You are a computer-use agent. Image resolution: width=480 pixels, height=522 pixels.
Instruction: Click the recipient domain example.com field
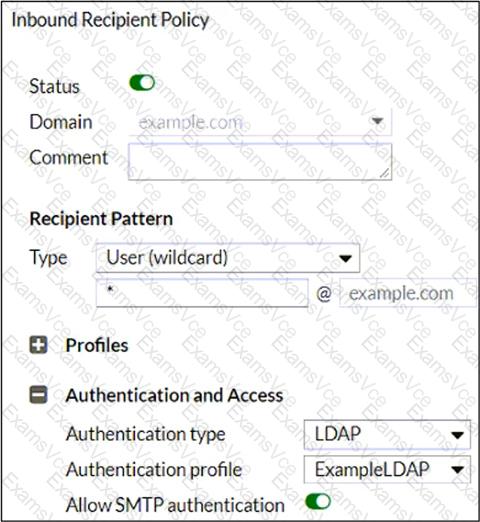[x=408, y=293]
